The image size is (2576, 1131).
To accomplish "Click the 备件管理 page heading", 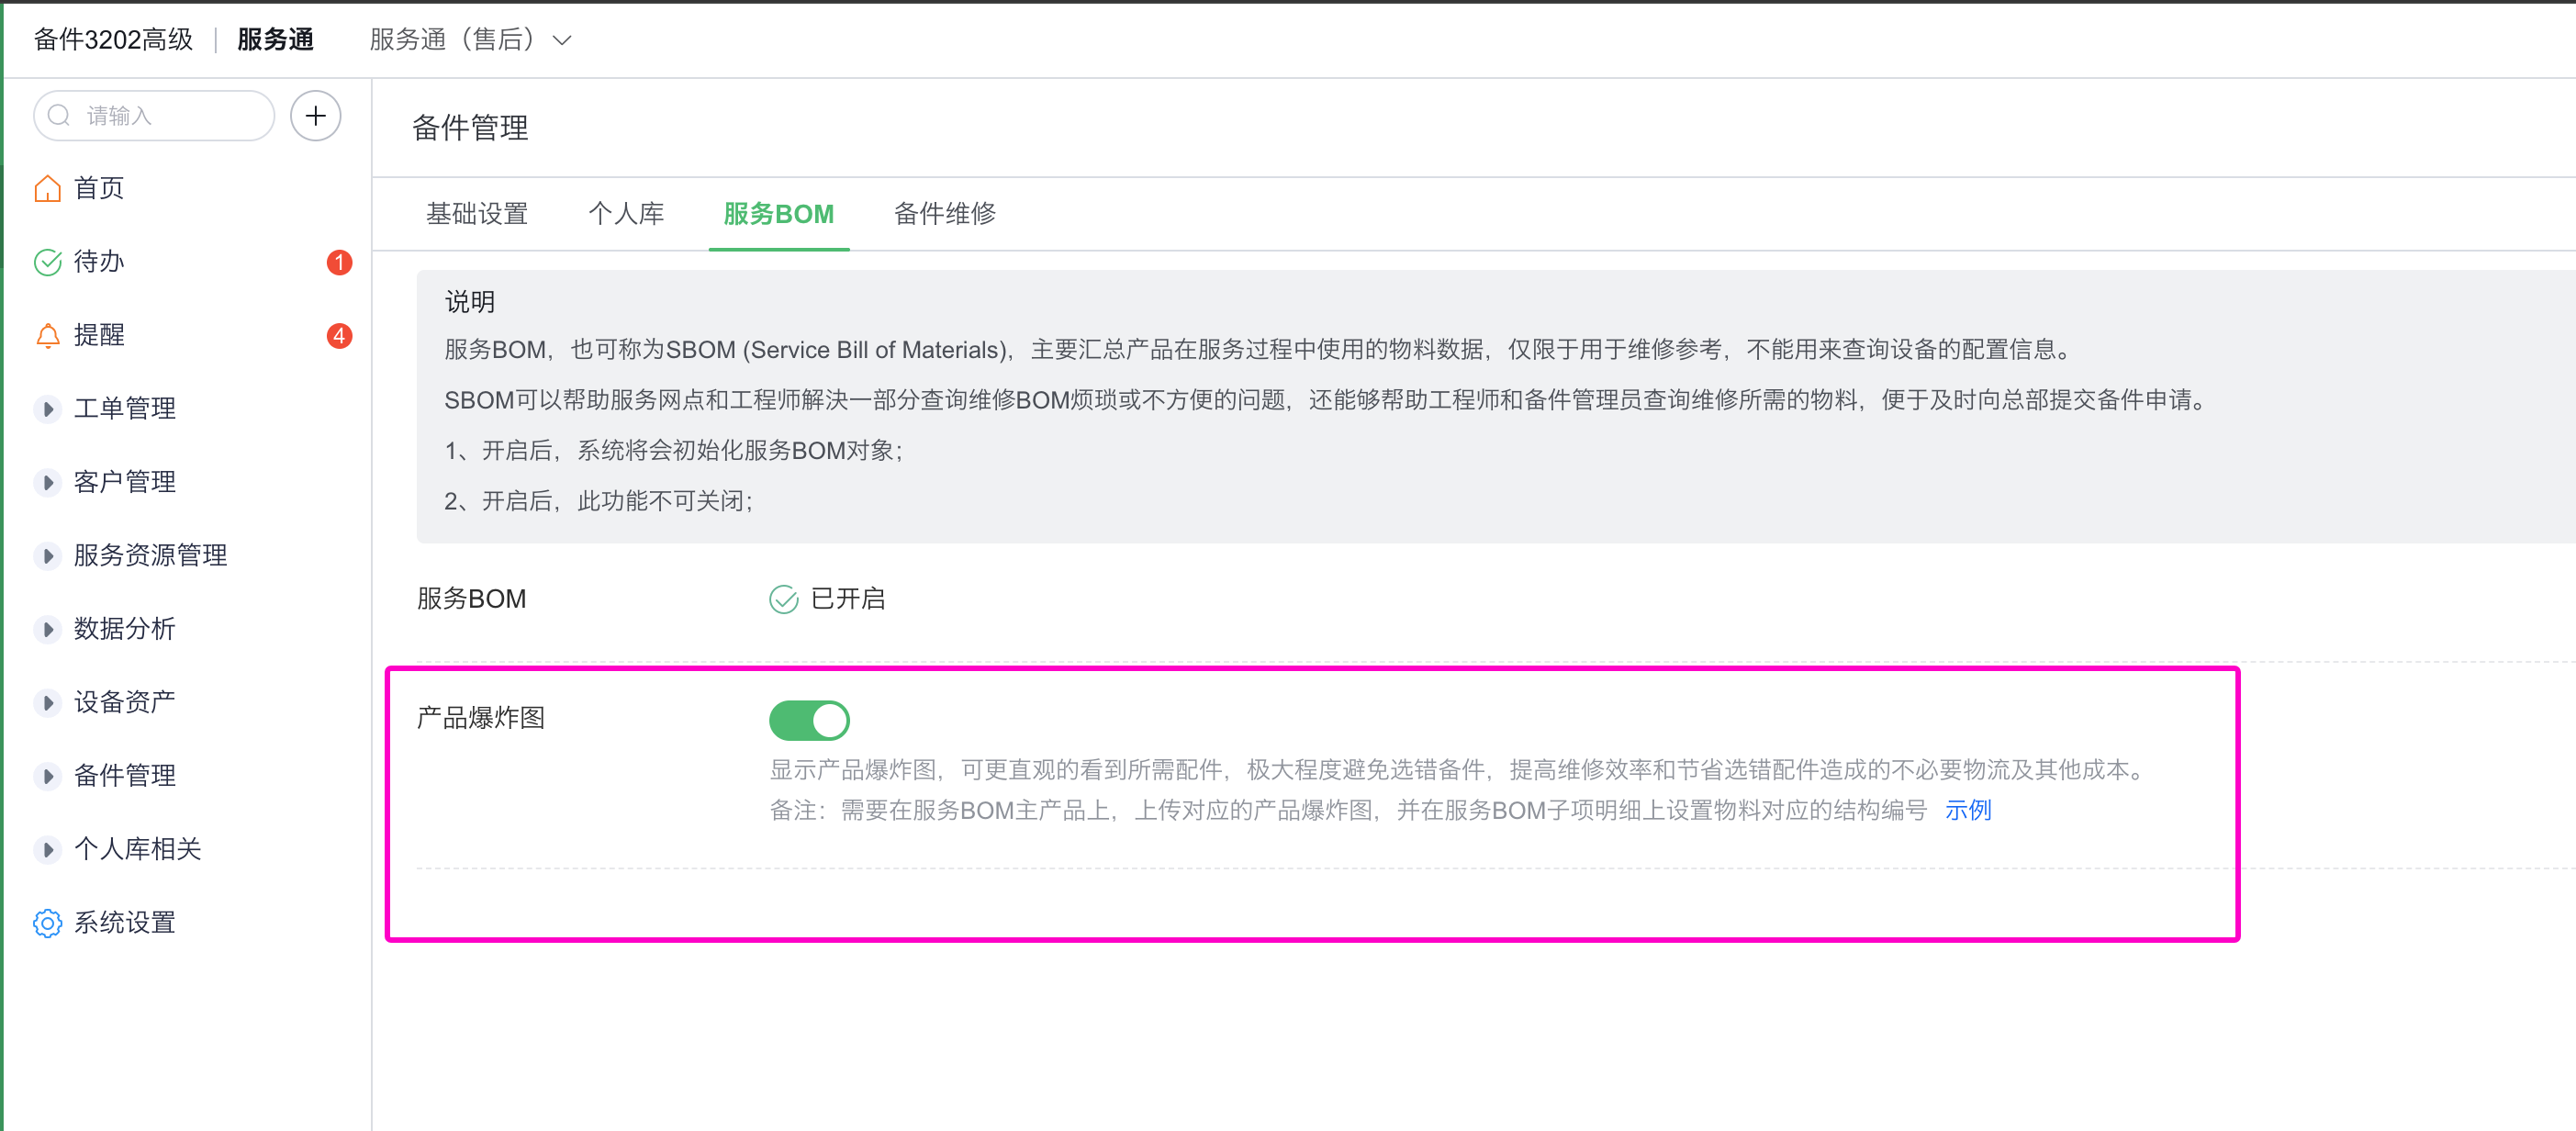I will point(470,128).
